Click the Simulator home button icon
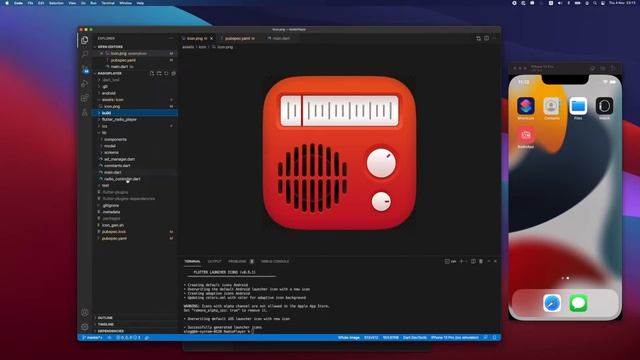Viewport: 640px width, 360px height. pos(593,68)
